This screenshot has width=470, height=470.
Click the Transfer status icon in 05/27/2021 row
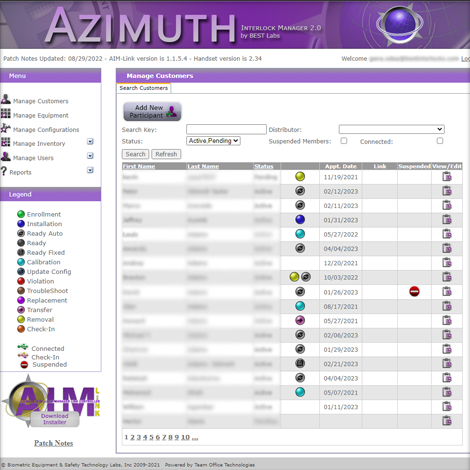(300, 321)
